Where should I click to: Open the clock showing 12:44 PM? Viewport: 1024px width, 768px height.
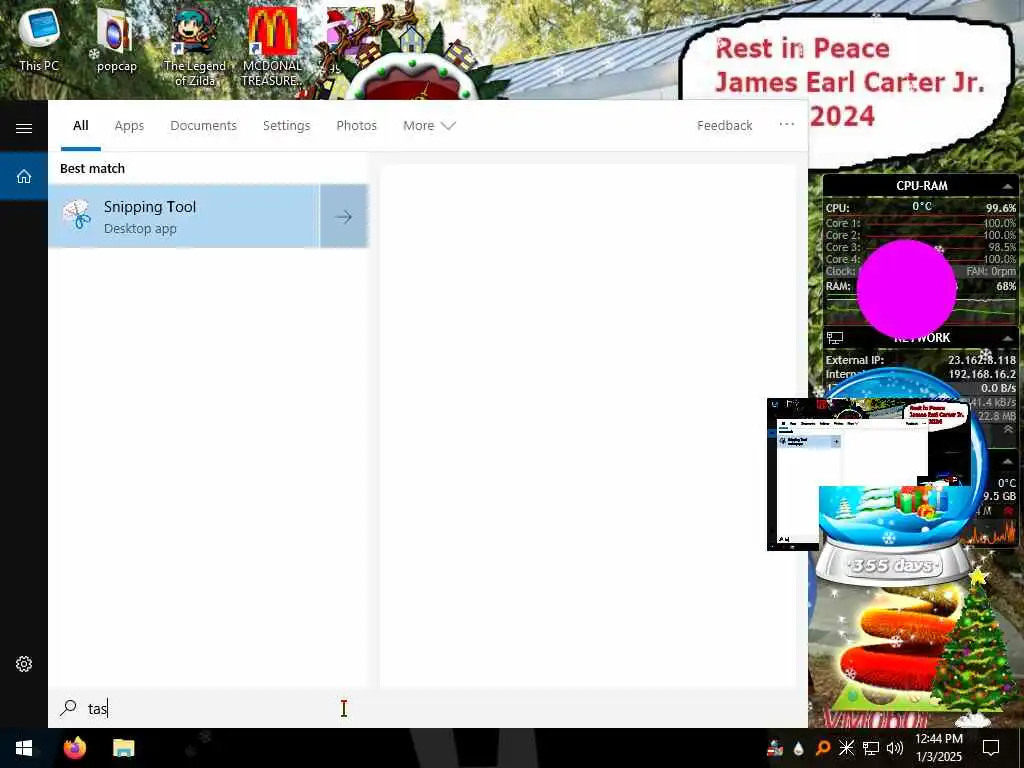click(x=938, y=748)
